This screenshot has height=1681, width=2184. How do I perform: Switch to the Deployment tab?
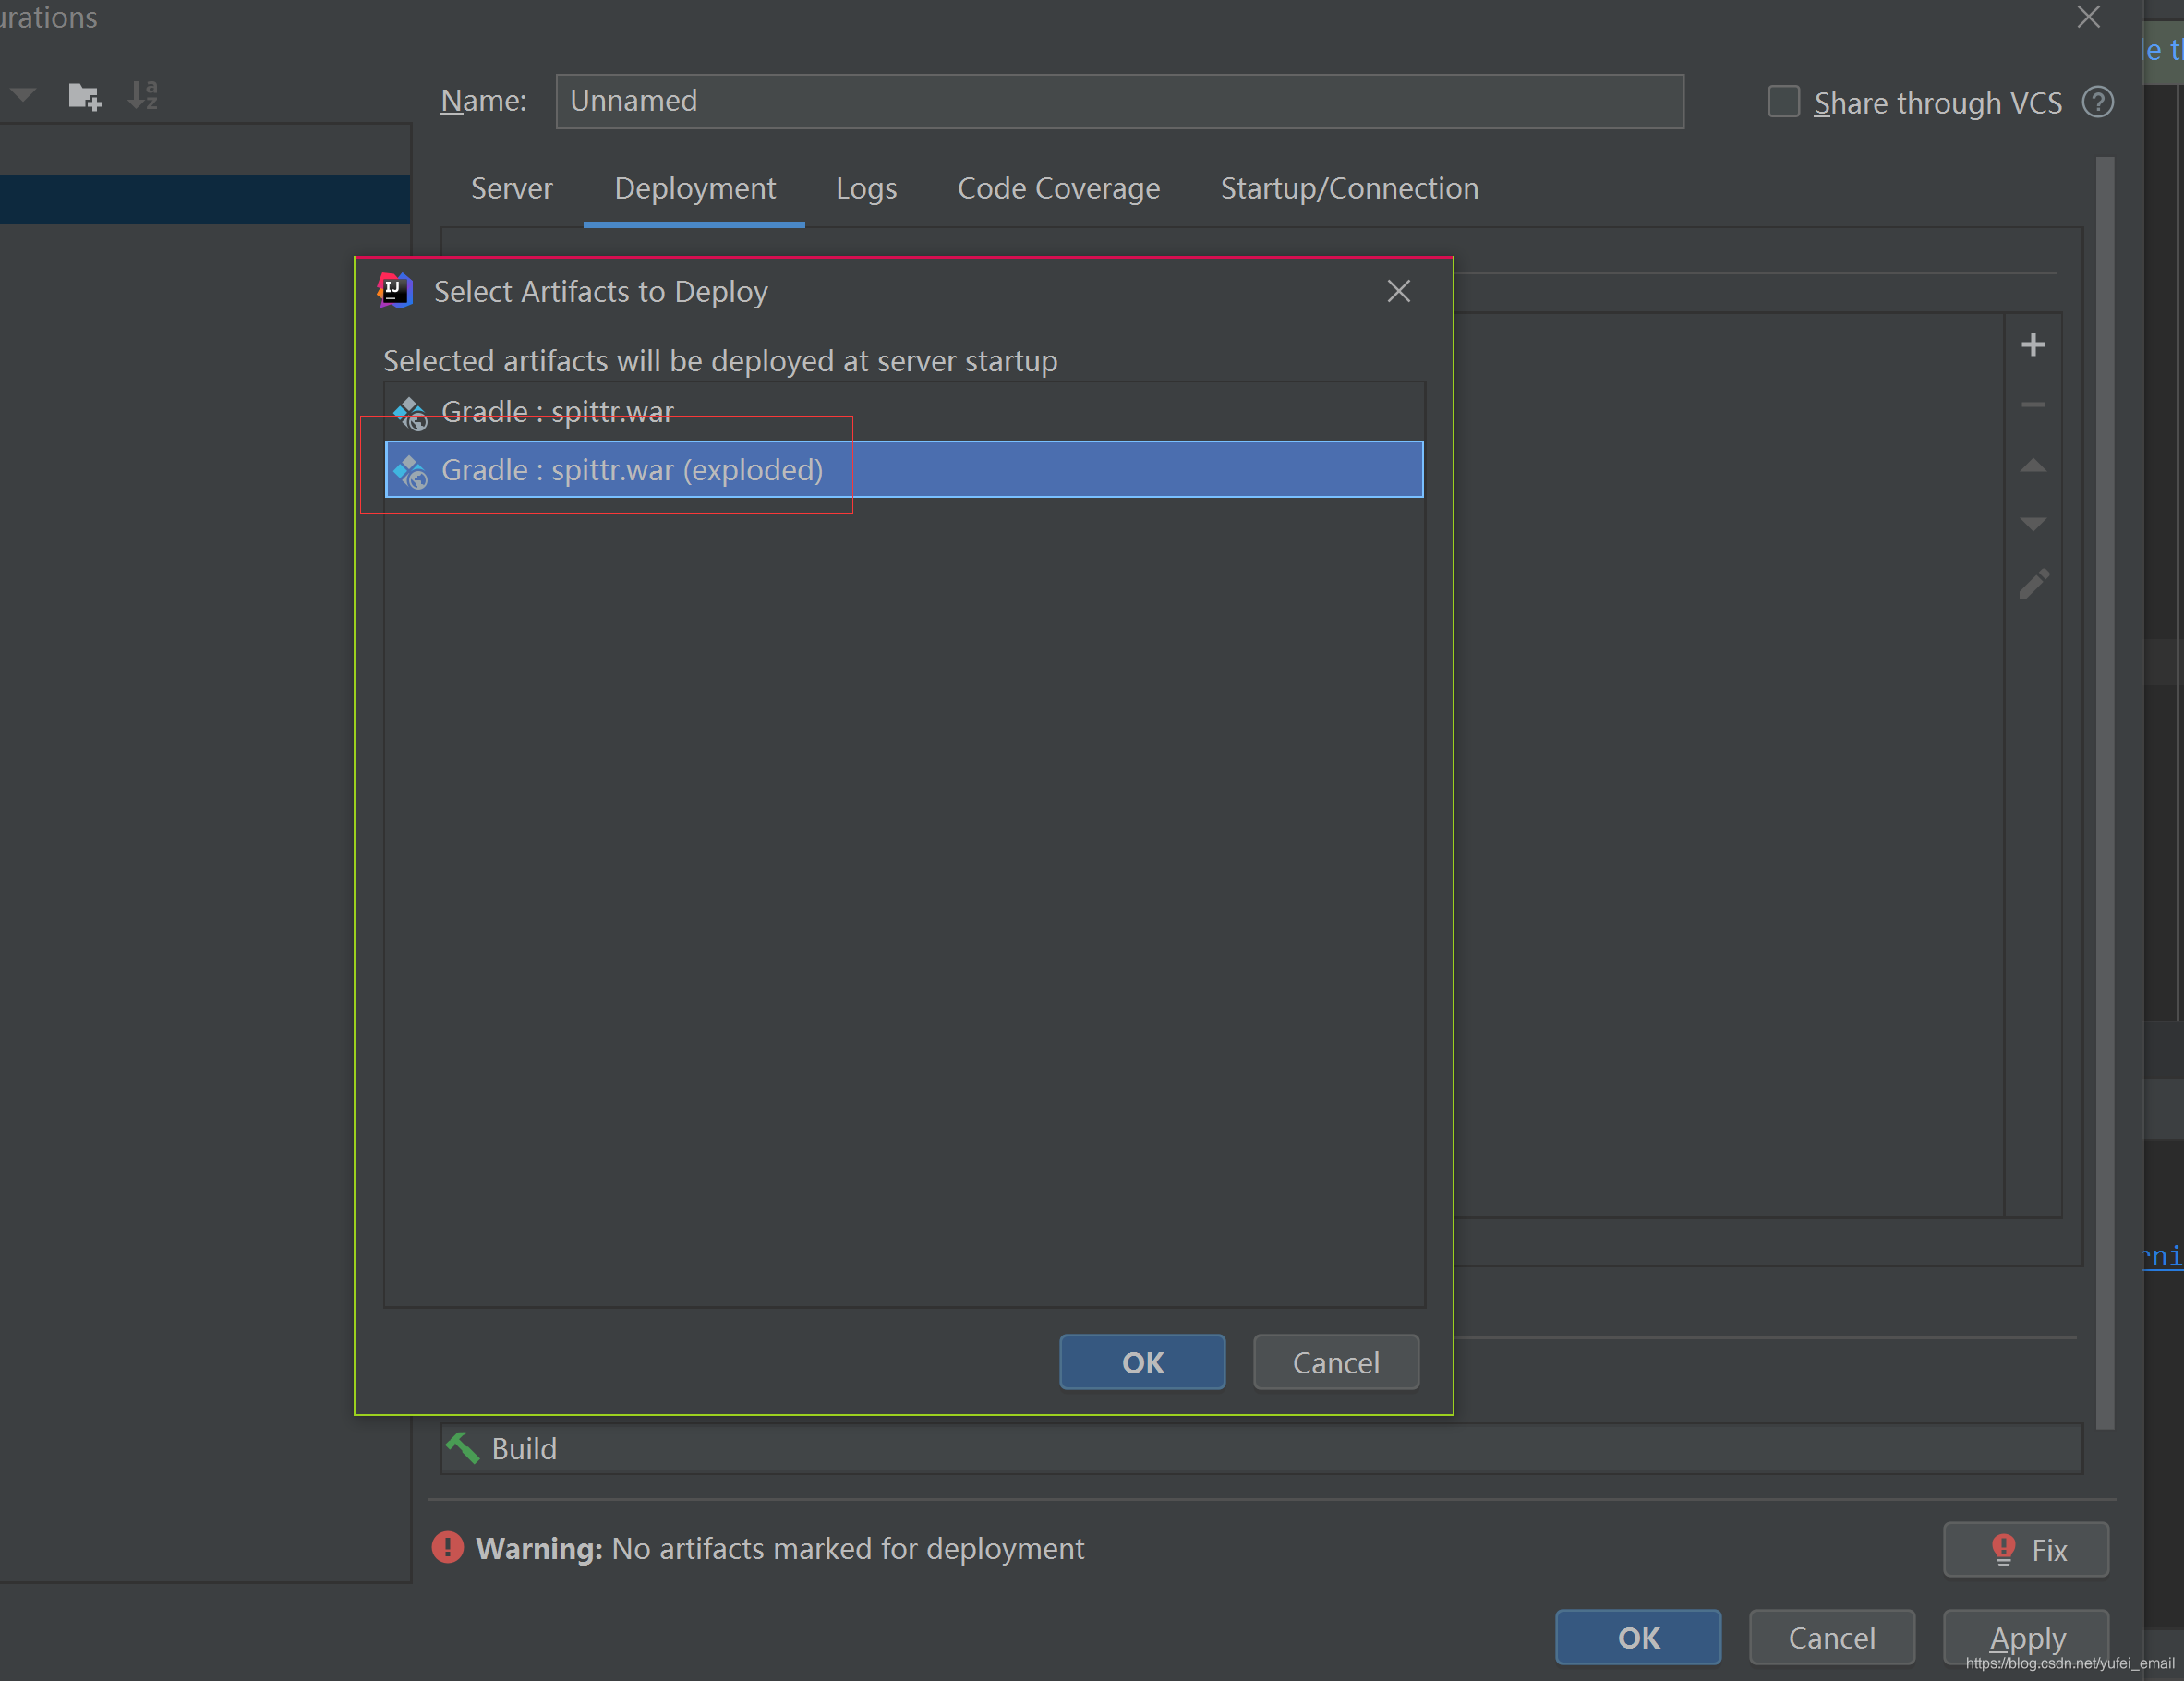click(x=694, y=188)
